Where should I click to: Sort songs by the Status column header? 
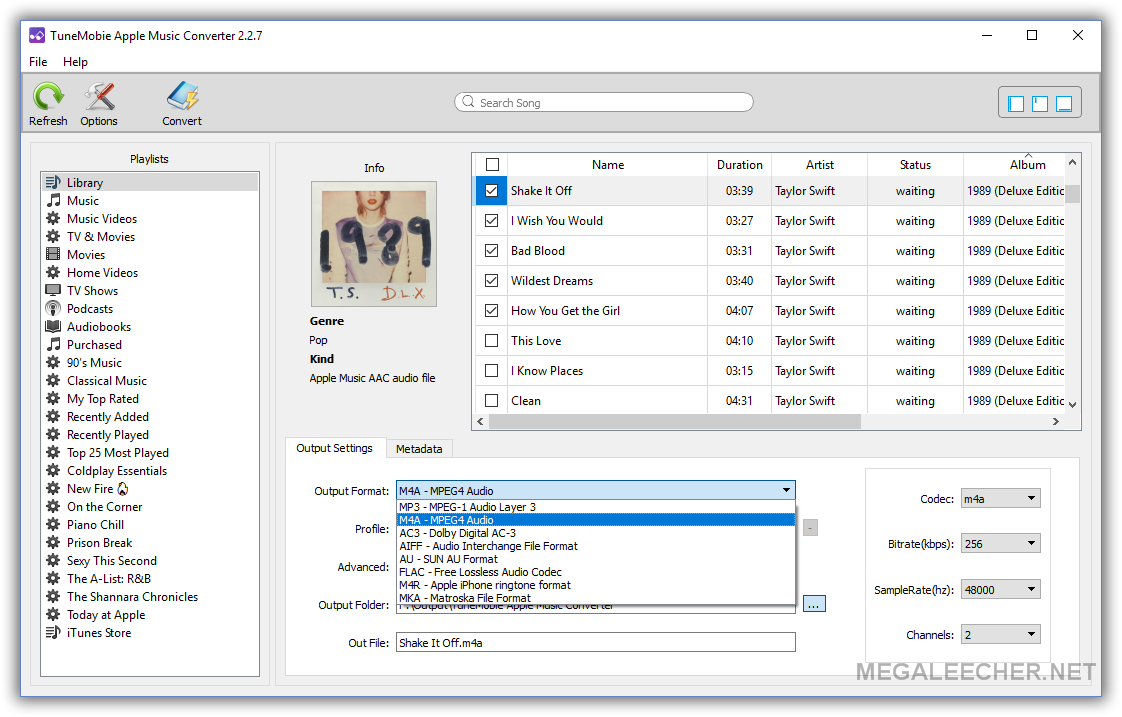pos(915,165)
